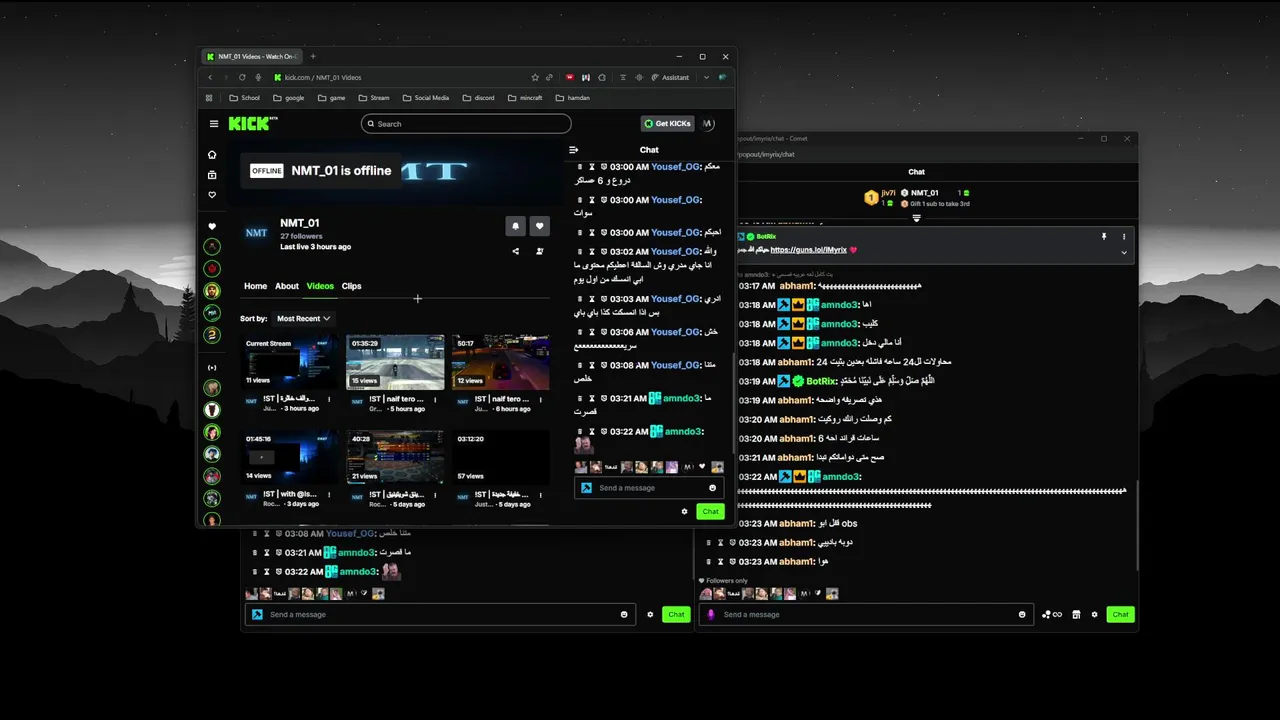
Task: Click the green Chat button in Kick window
Action: [710, 511]
